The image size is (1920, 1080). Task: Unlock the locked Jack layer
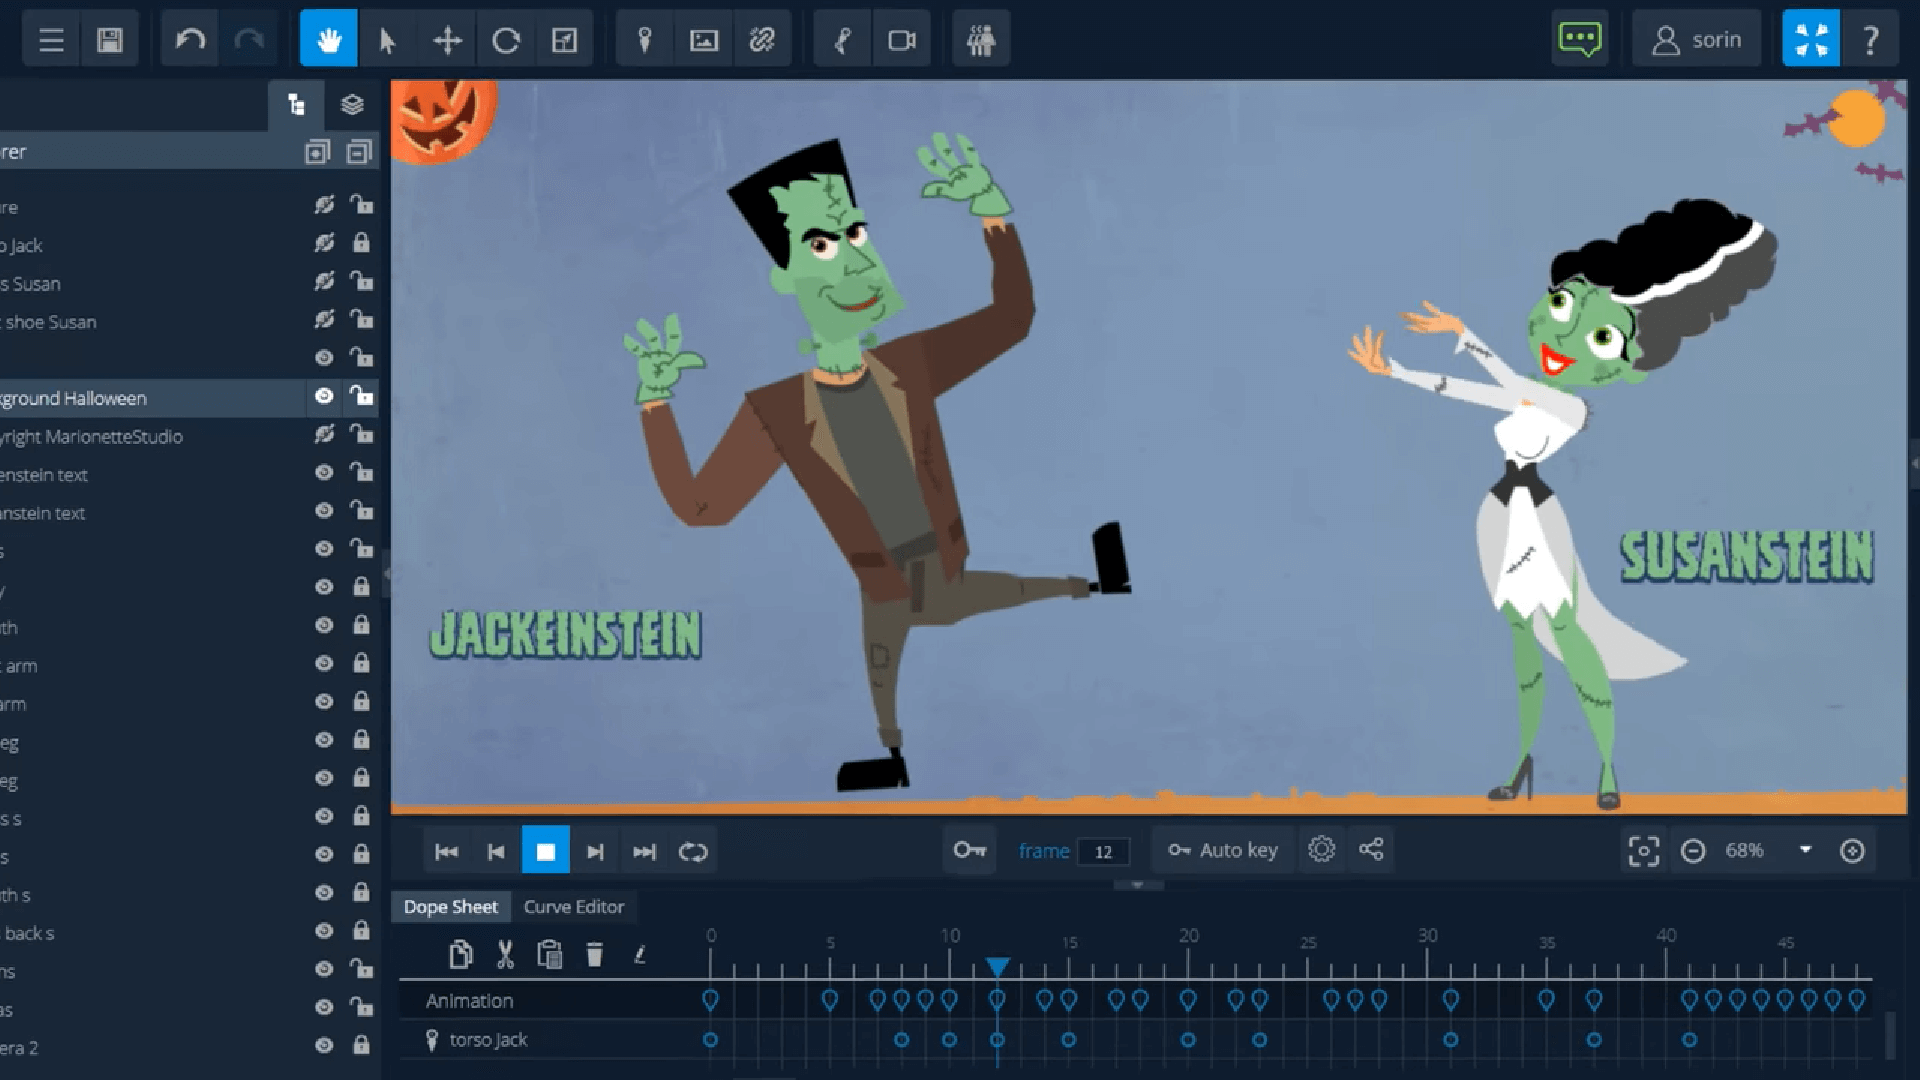[361, 243]
